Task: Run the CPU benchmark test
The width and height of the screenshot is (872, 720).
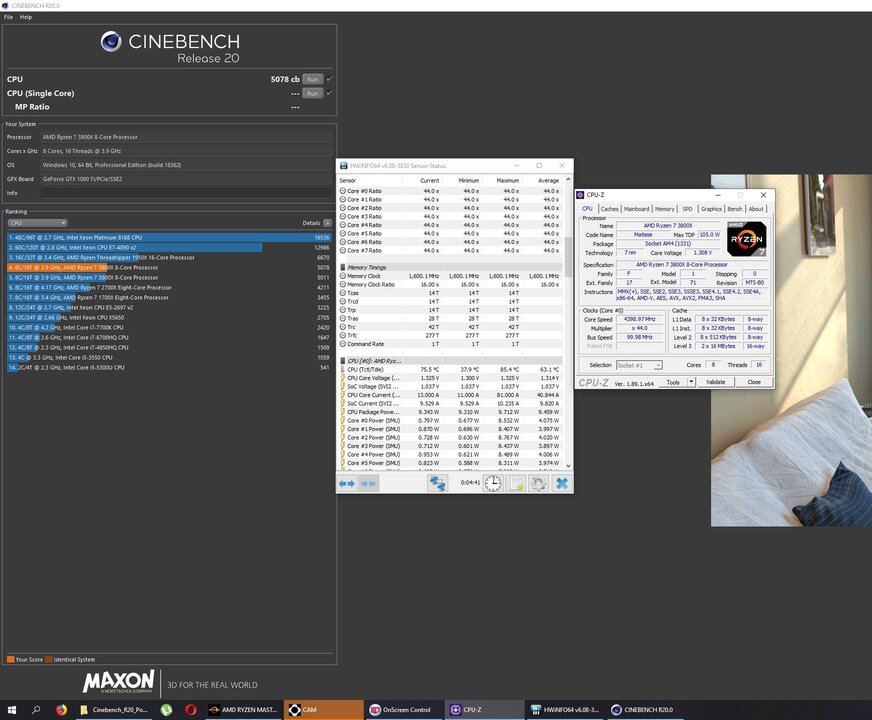Action: point(313,79)
